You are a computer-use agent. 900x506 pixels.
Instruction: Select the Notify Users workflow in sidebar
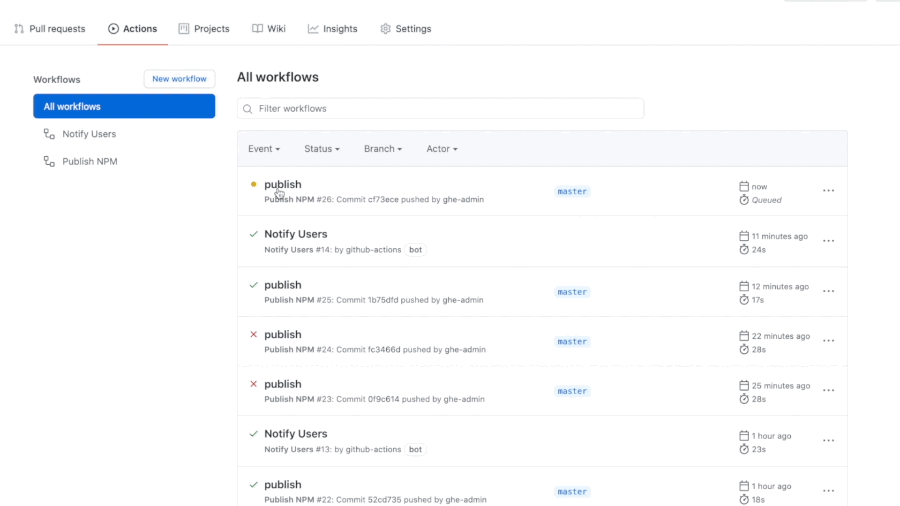89,134
